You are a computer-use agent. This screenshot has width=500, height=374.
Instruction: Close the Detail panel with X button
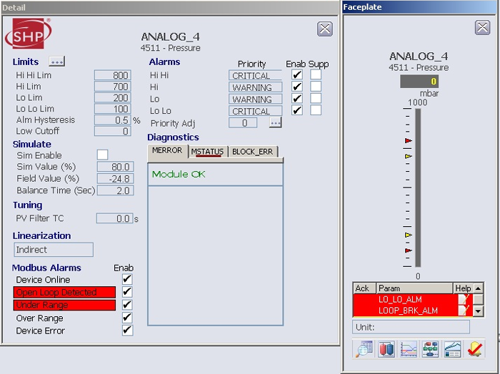[325, 29]
